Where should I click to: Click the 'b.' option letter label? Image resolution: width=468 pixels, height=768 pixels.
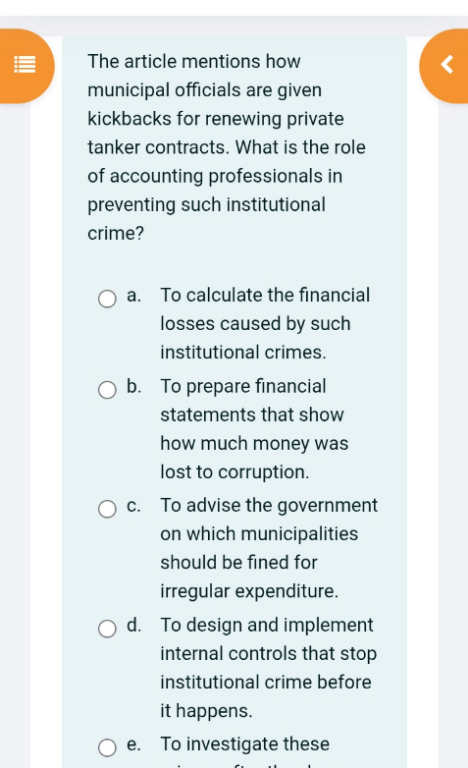click(134, 386)
